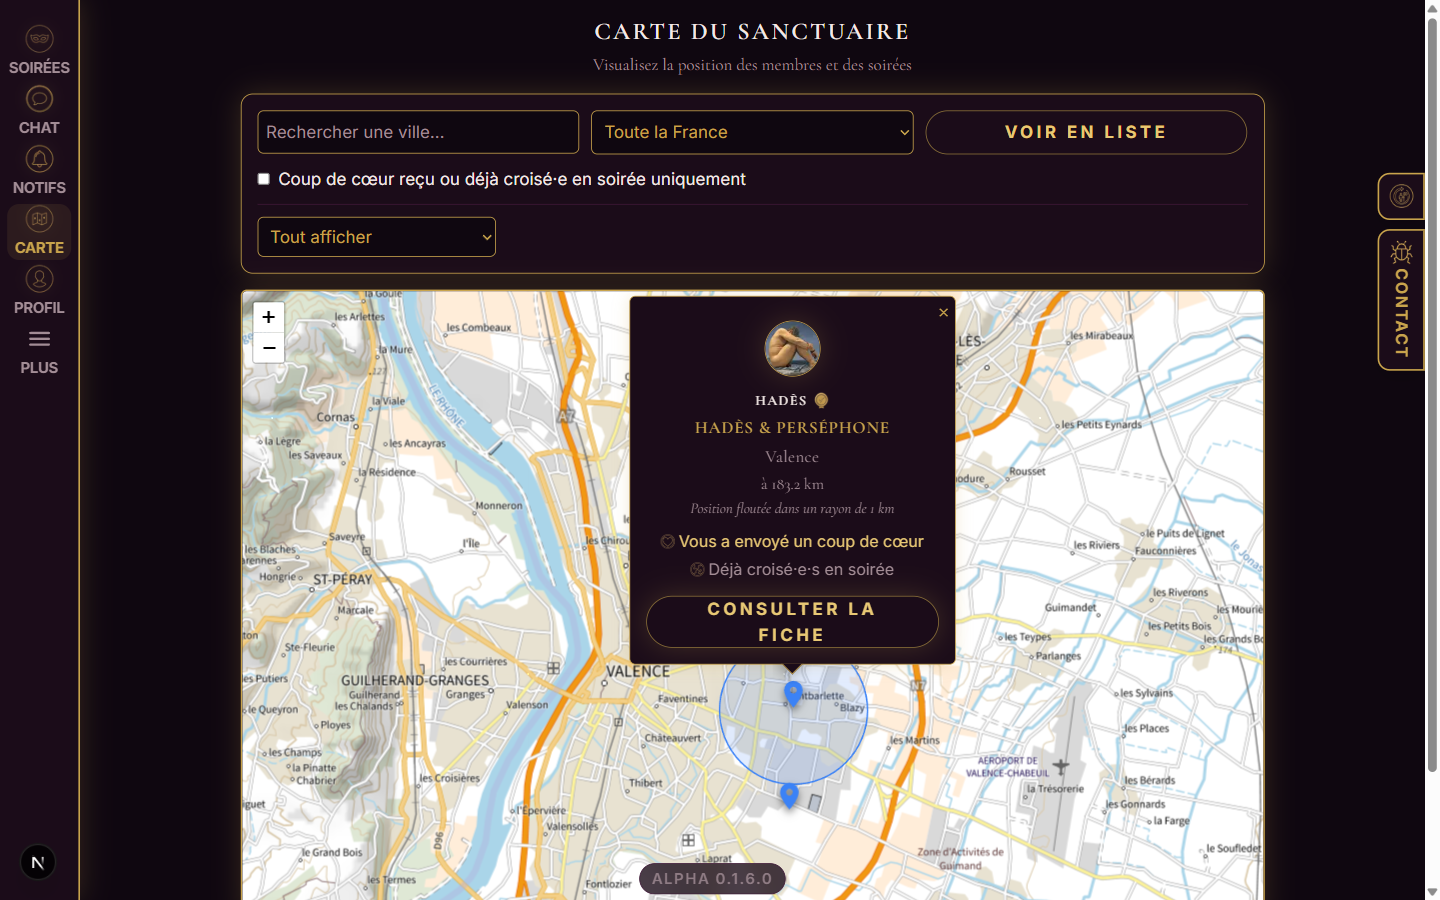Select the Carte map section

pyautogui.click(x=39, y=231)
